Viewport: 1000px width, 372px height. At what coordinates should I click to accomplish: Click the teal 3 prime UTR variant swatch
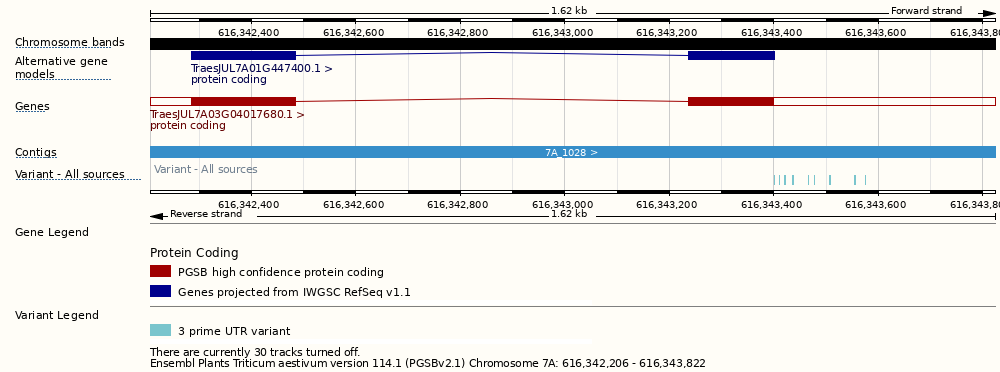(x=161, y=331)
